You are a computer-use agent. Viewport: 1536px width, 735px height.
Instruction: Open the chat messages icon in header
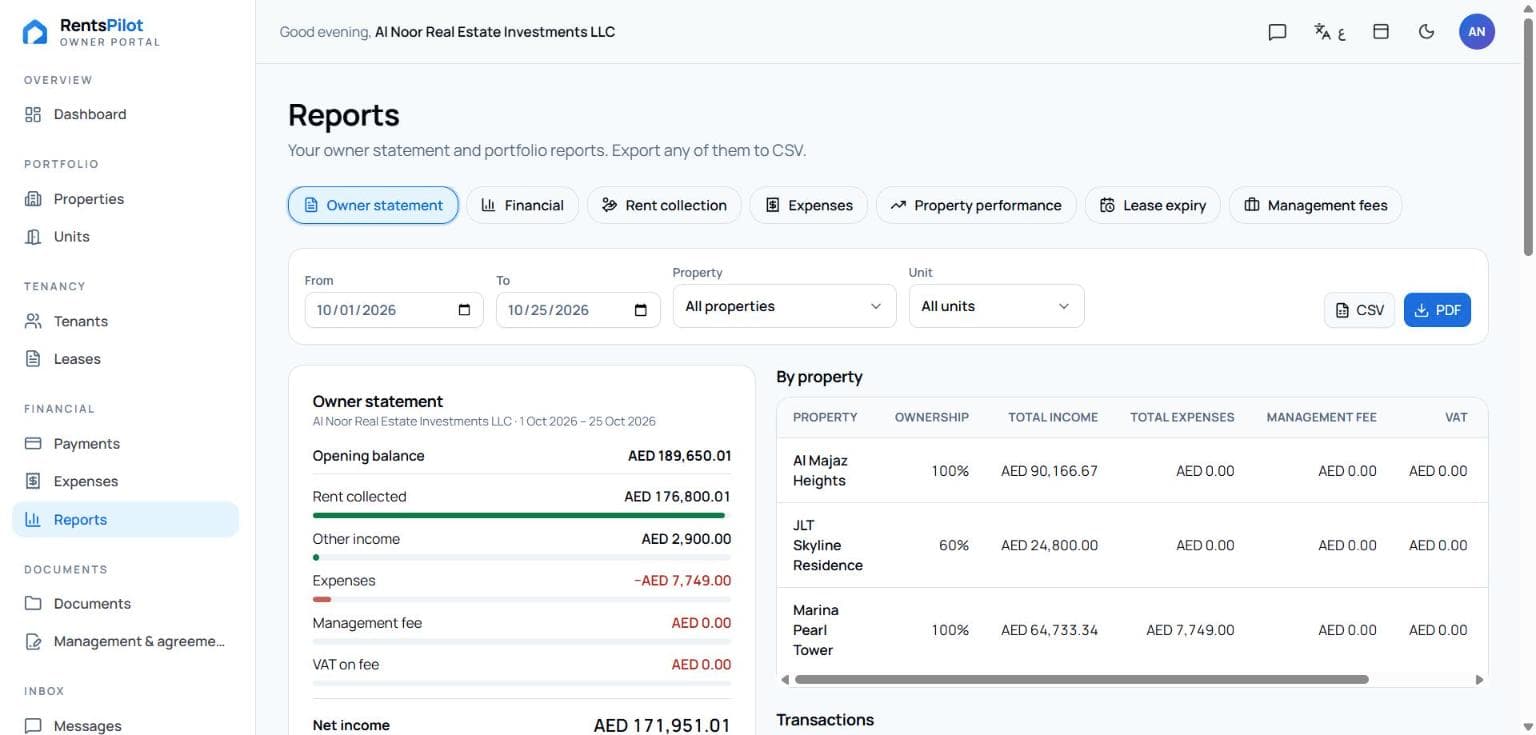1277,32
